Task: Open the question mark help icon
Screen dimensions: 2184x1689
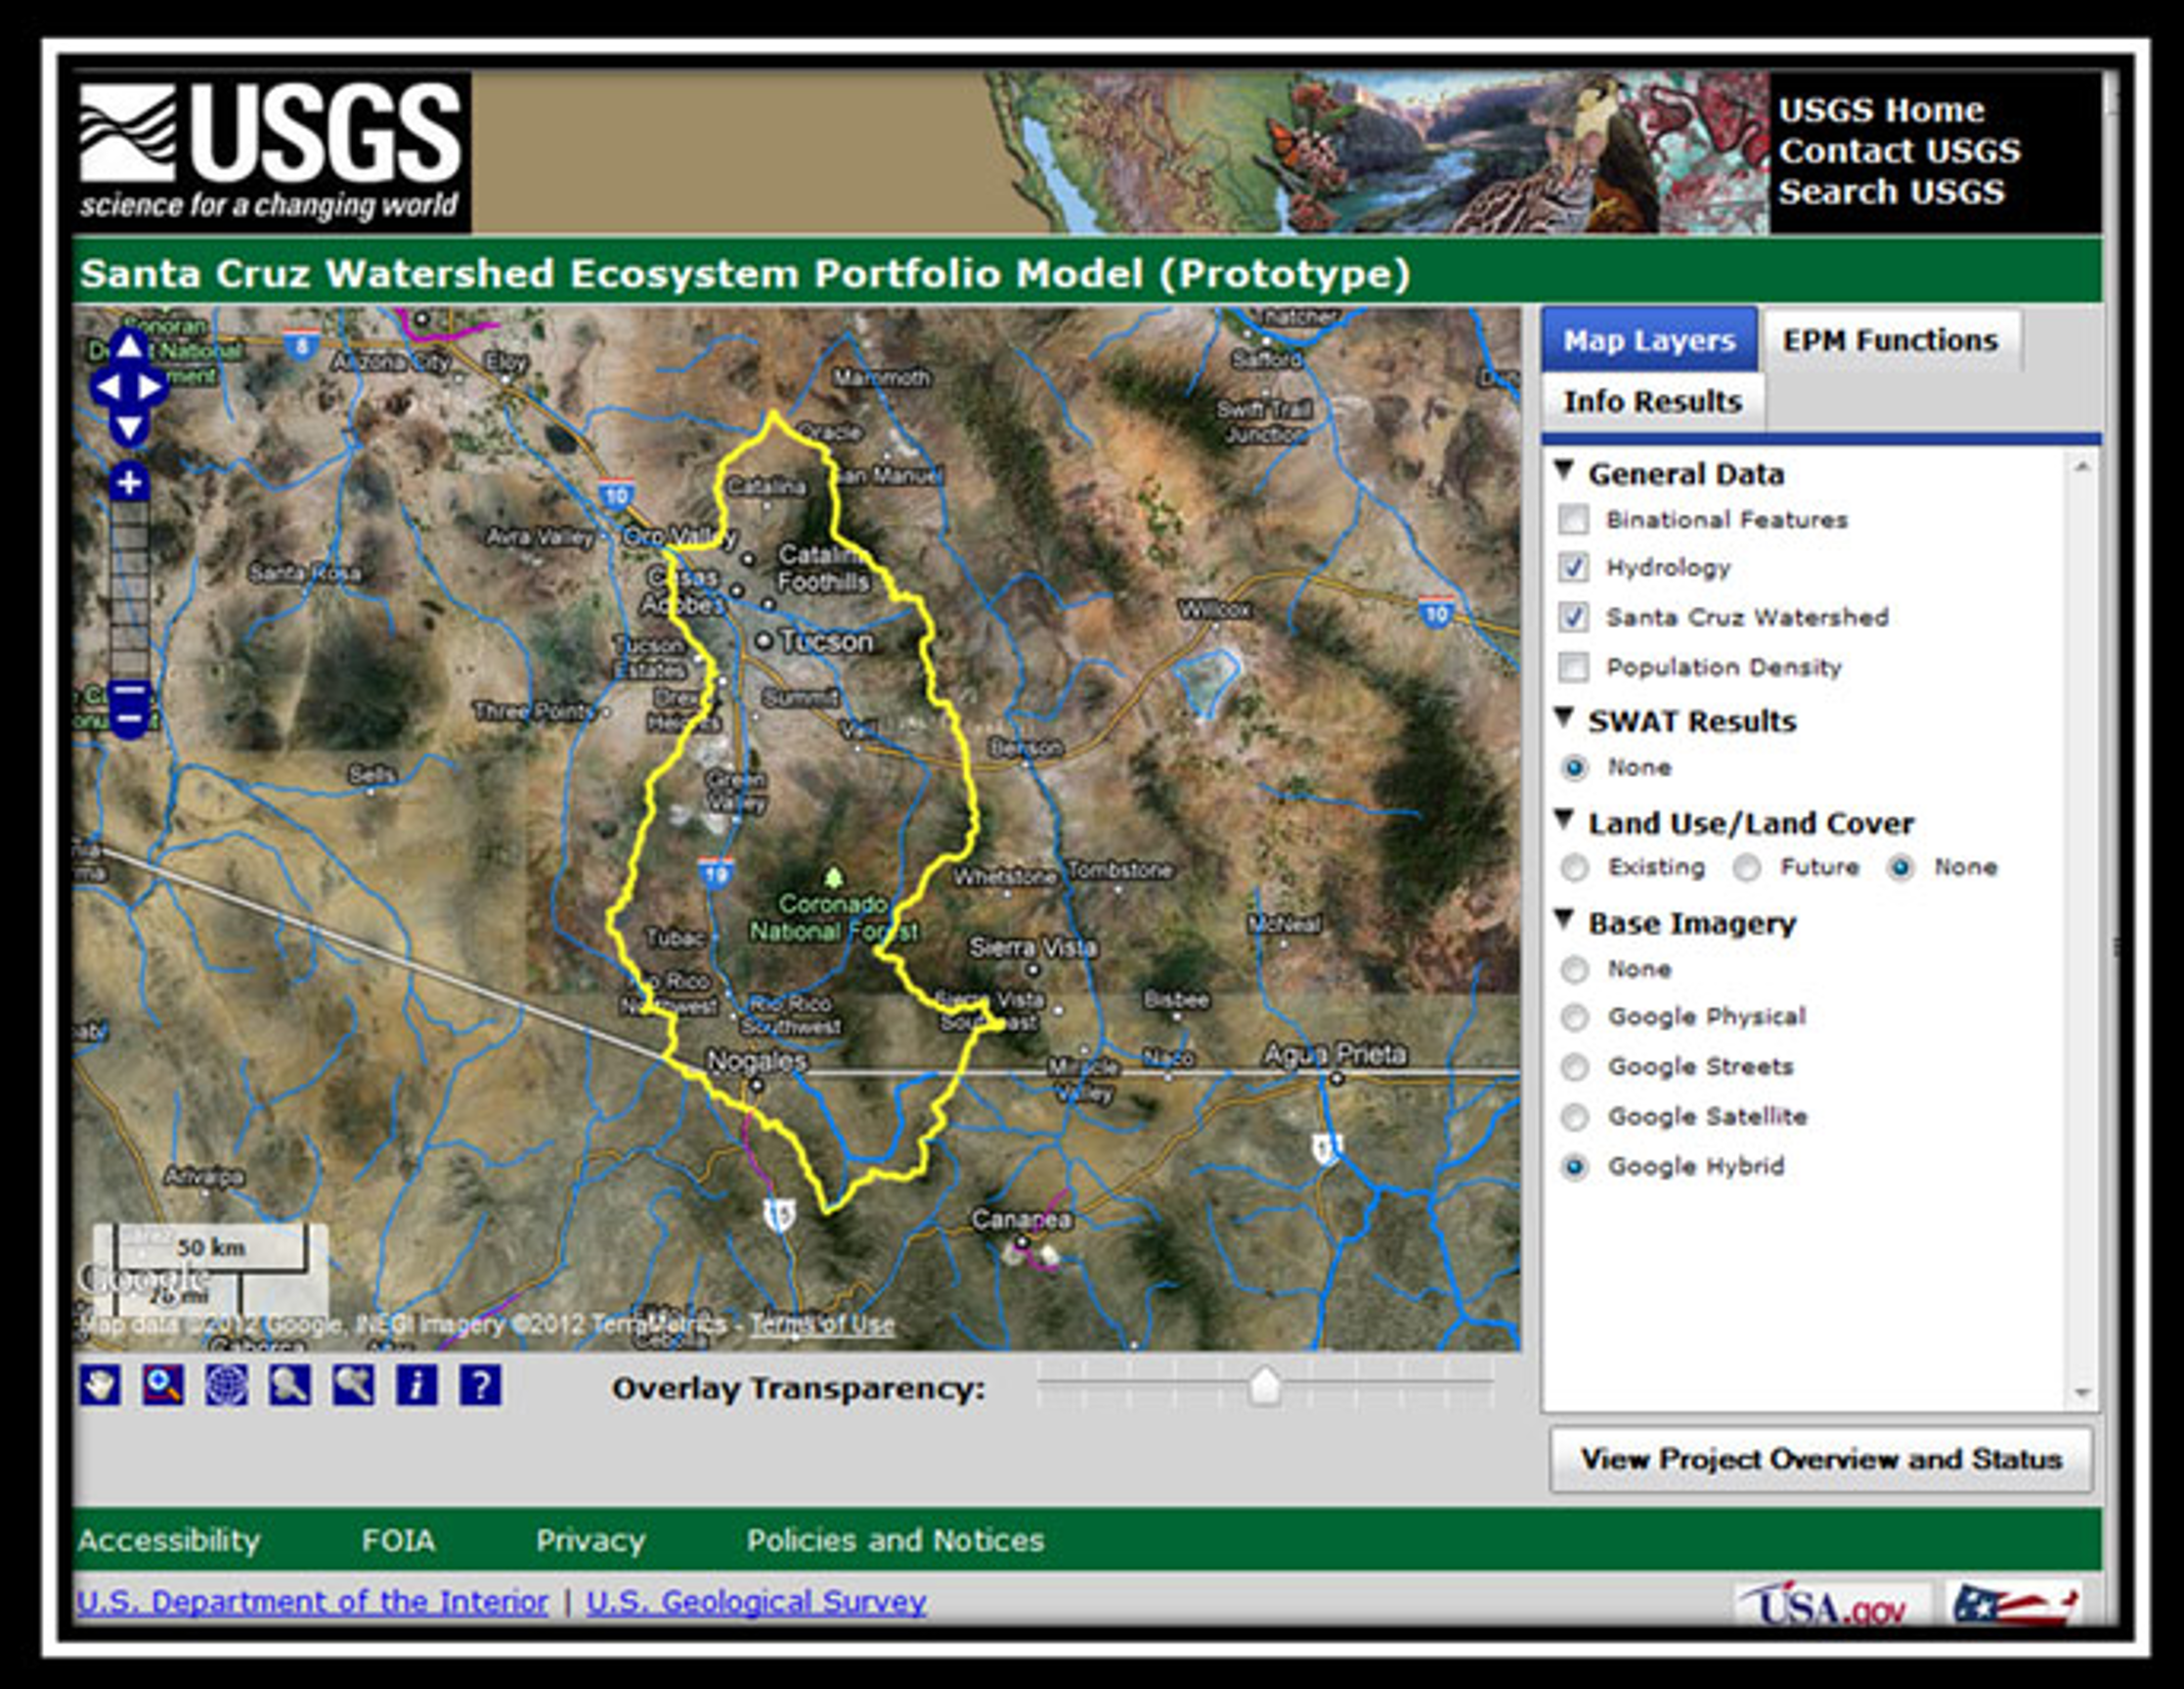Action: (x=480, y=1386)
